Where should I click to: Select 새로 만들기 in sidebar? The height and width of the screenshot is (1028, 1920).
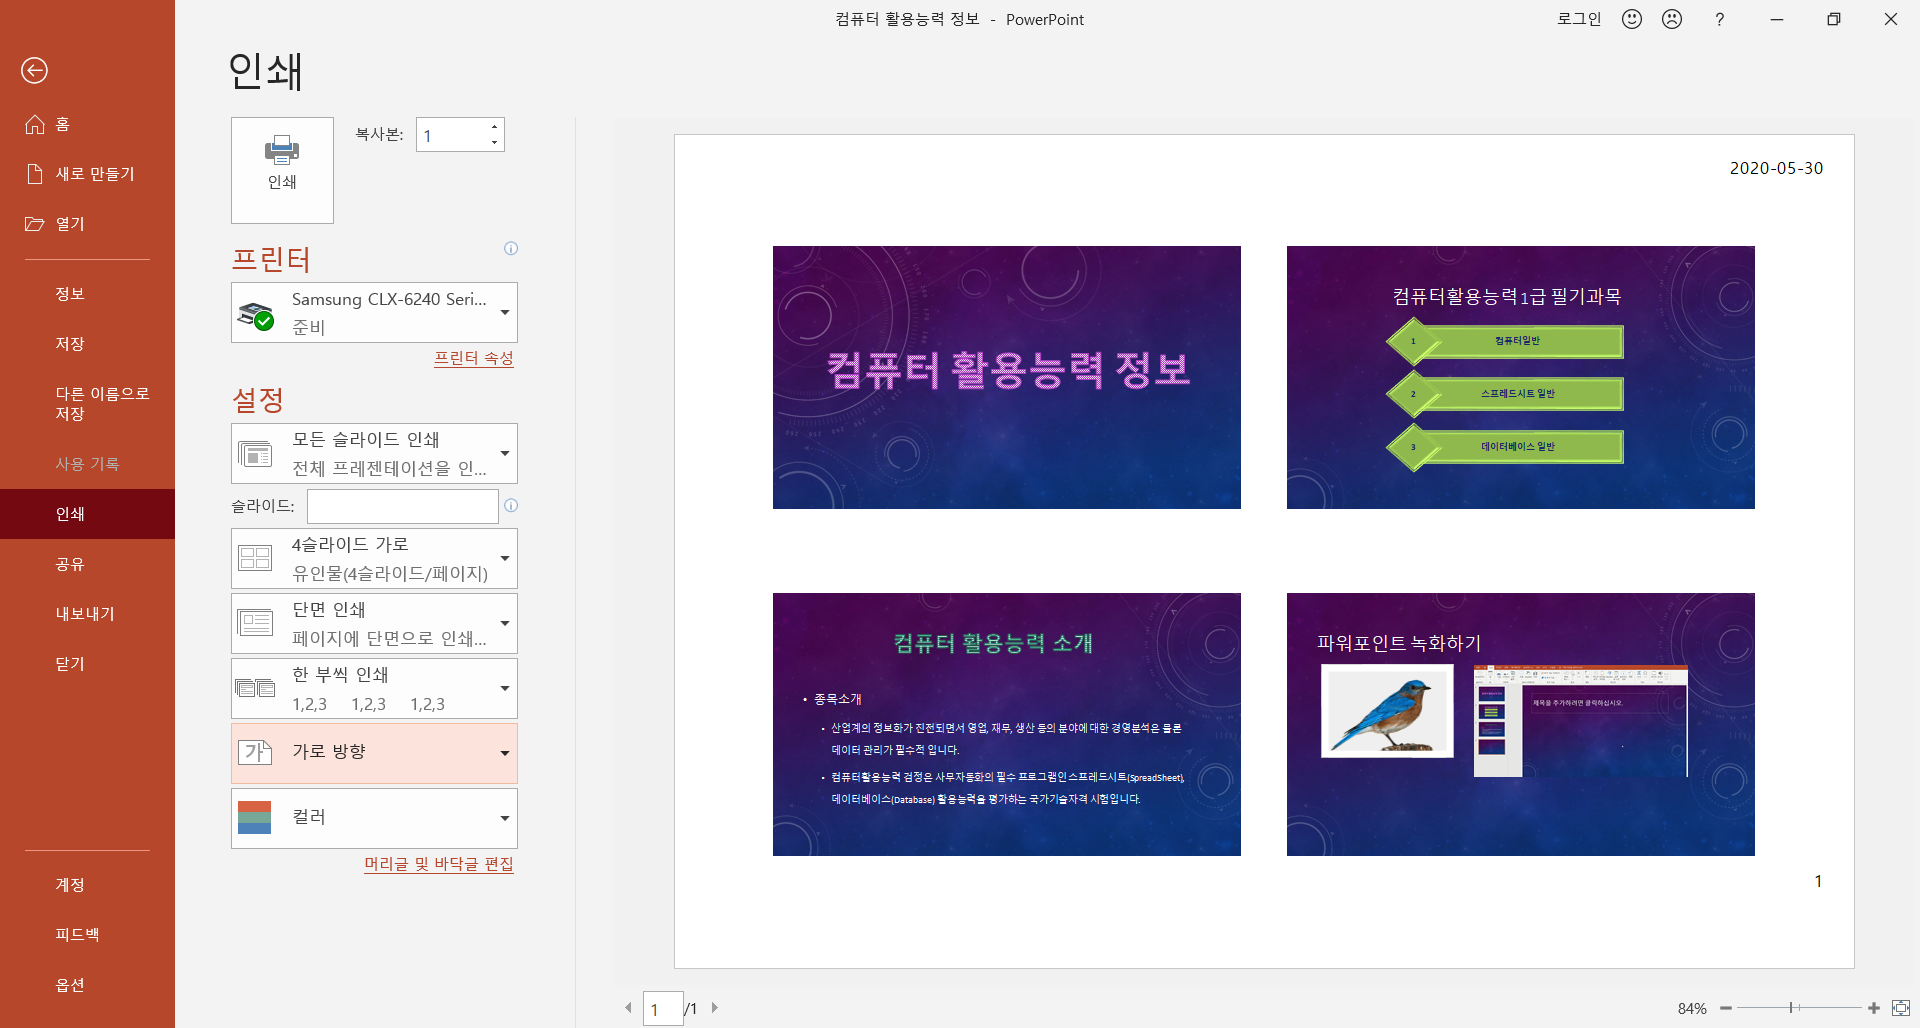(x=87, y=174)
